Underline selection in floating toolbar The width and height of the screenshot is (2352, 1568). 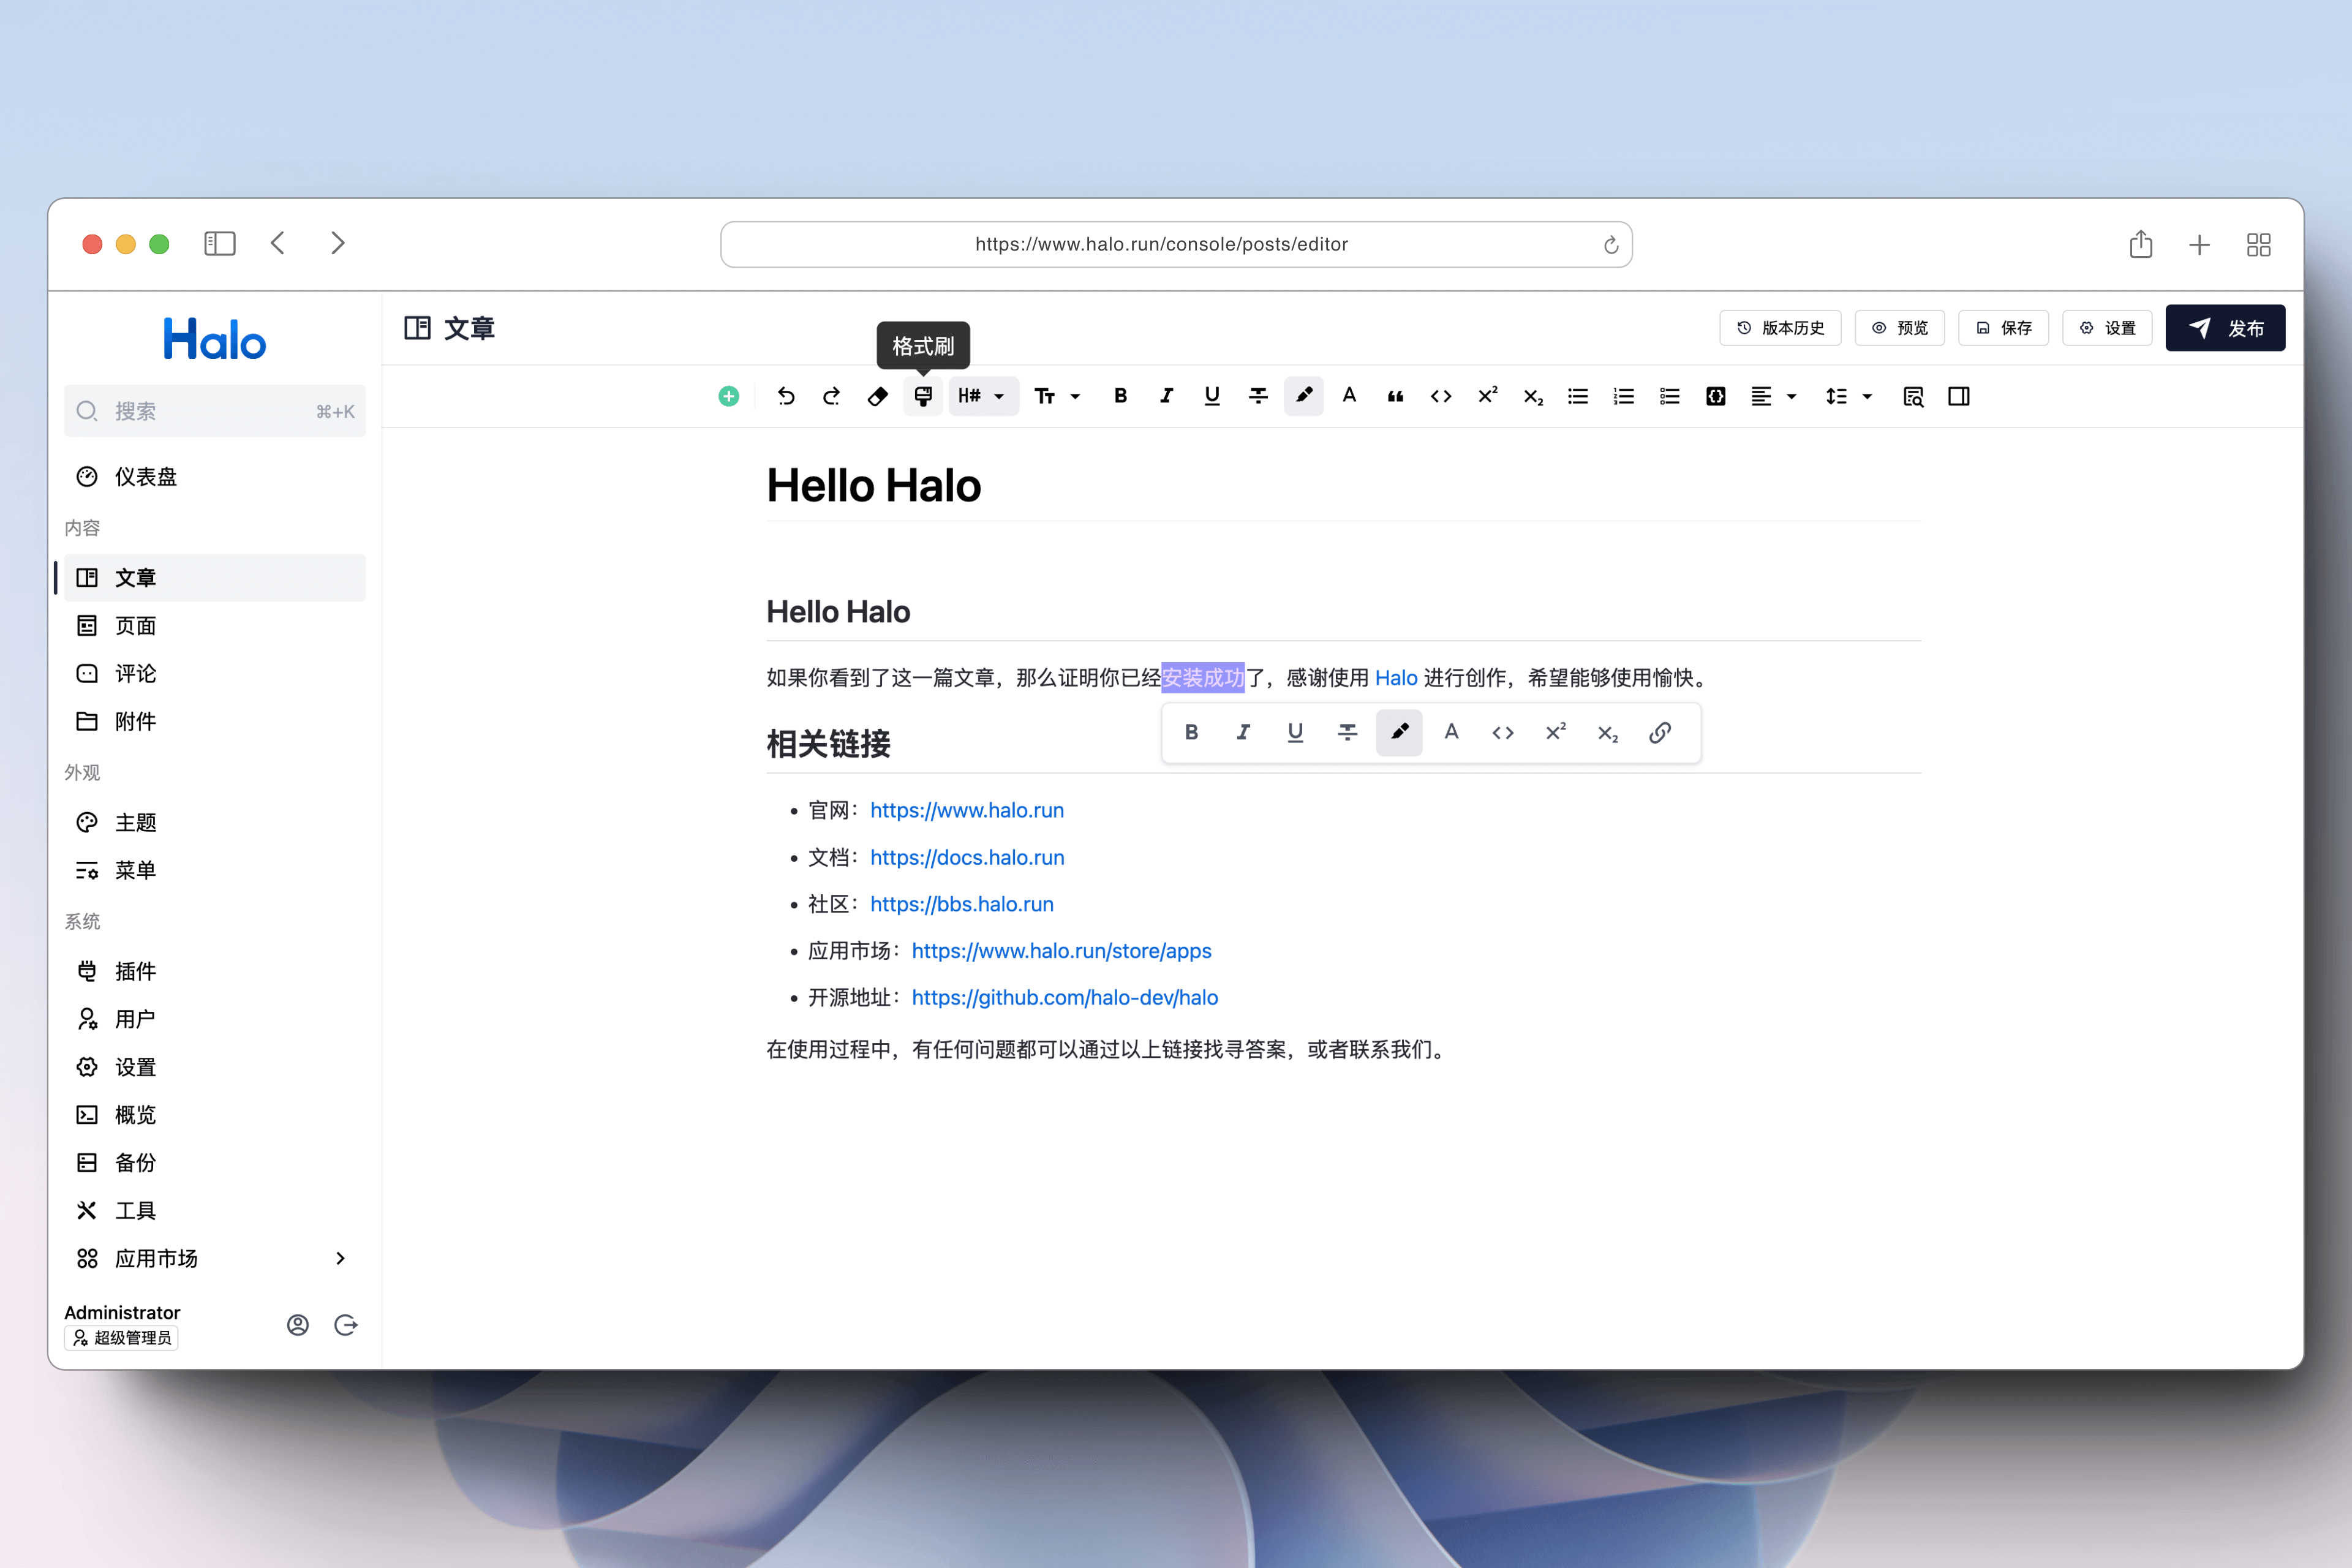click(1295, 732)
